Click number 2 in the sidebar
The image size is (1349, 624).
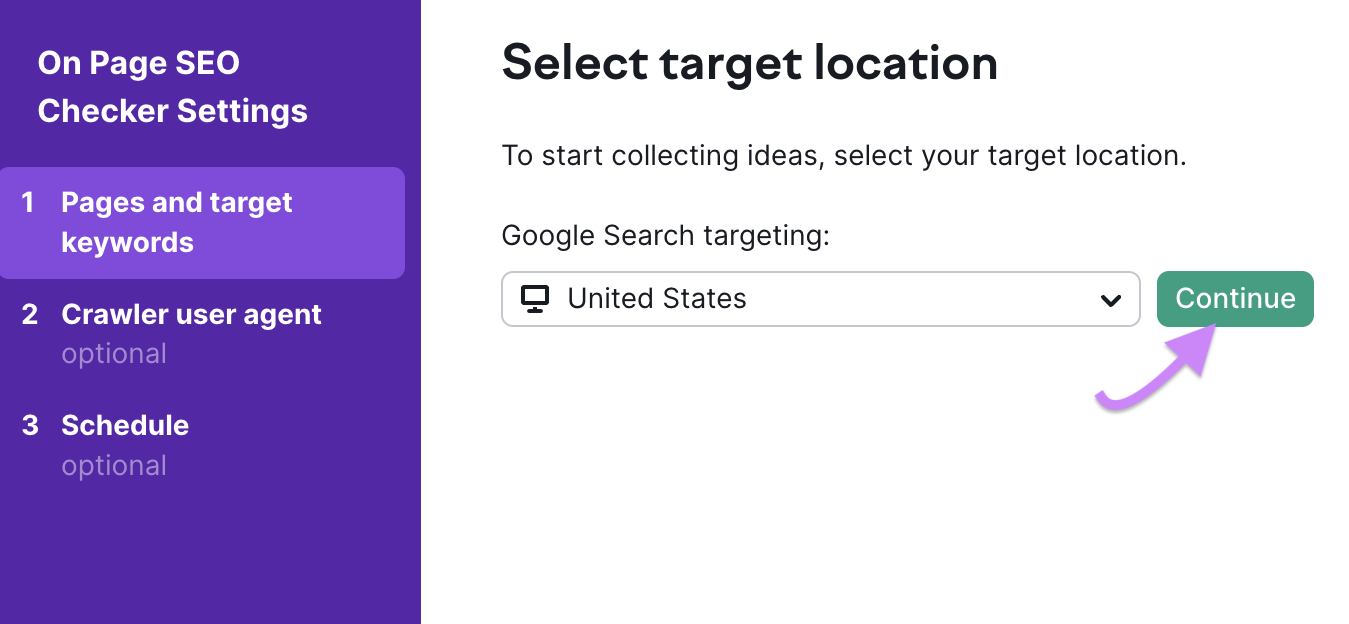30,314
